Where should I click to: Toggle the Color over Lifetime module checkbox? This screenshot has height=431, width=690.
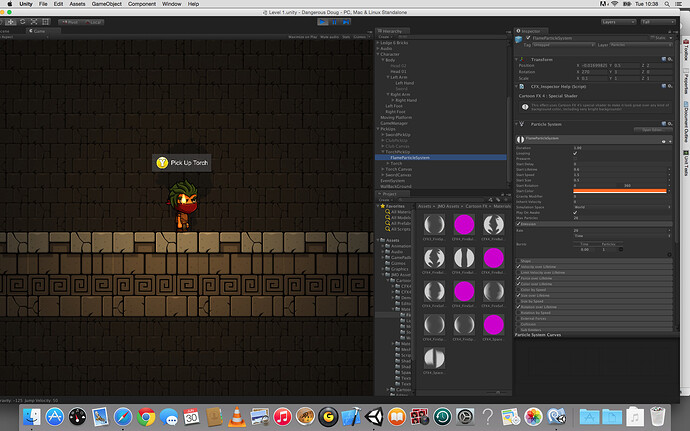tap(518, 284)
